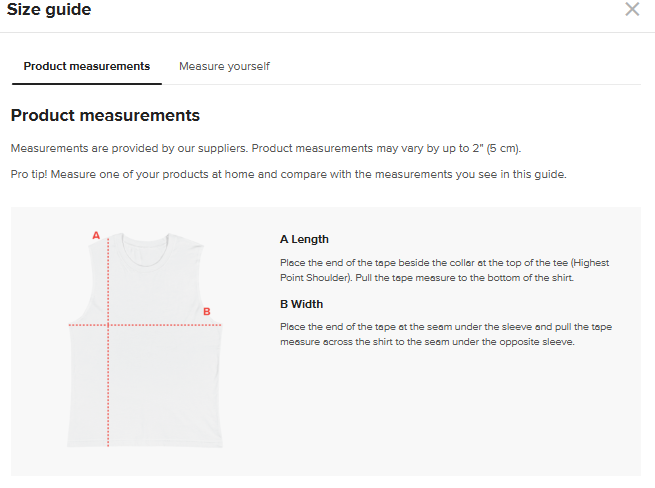Click the bottom hem of the shirt image
The image size is (655, 488).
(146, 443)
